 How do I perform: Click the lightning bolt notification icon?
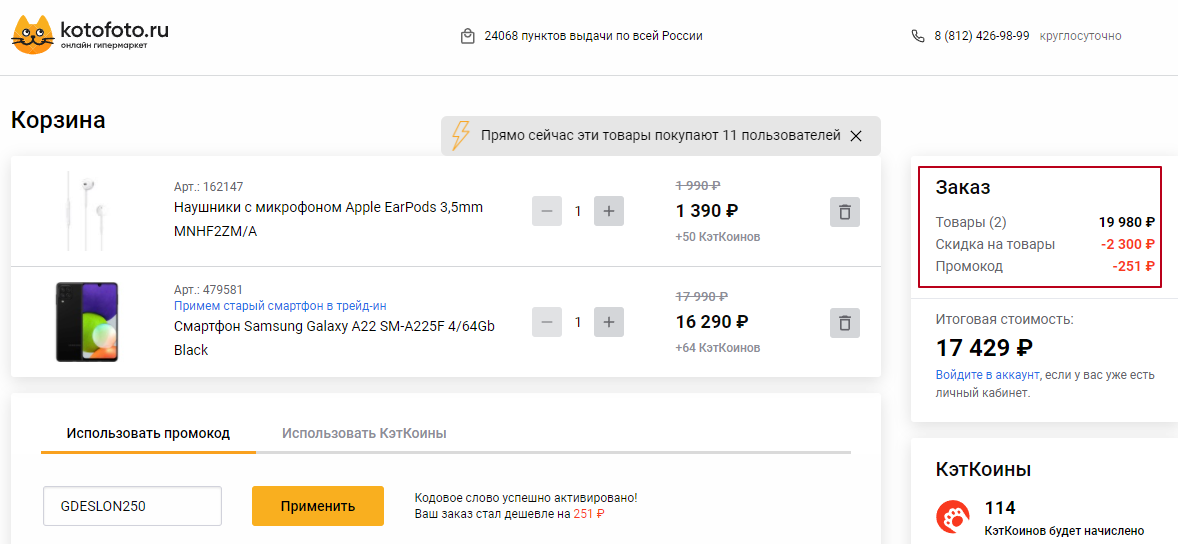[460, 136]
